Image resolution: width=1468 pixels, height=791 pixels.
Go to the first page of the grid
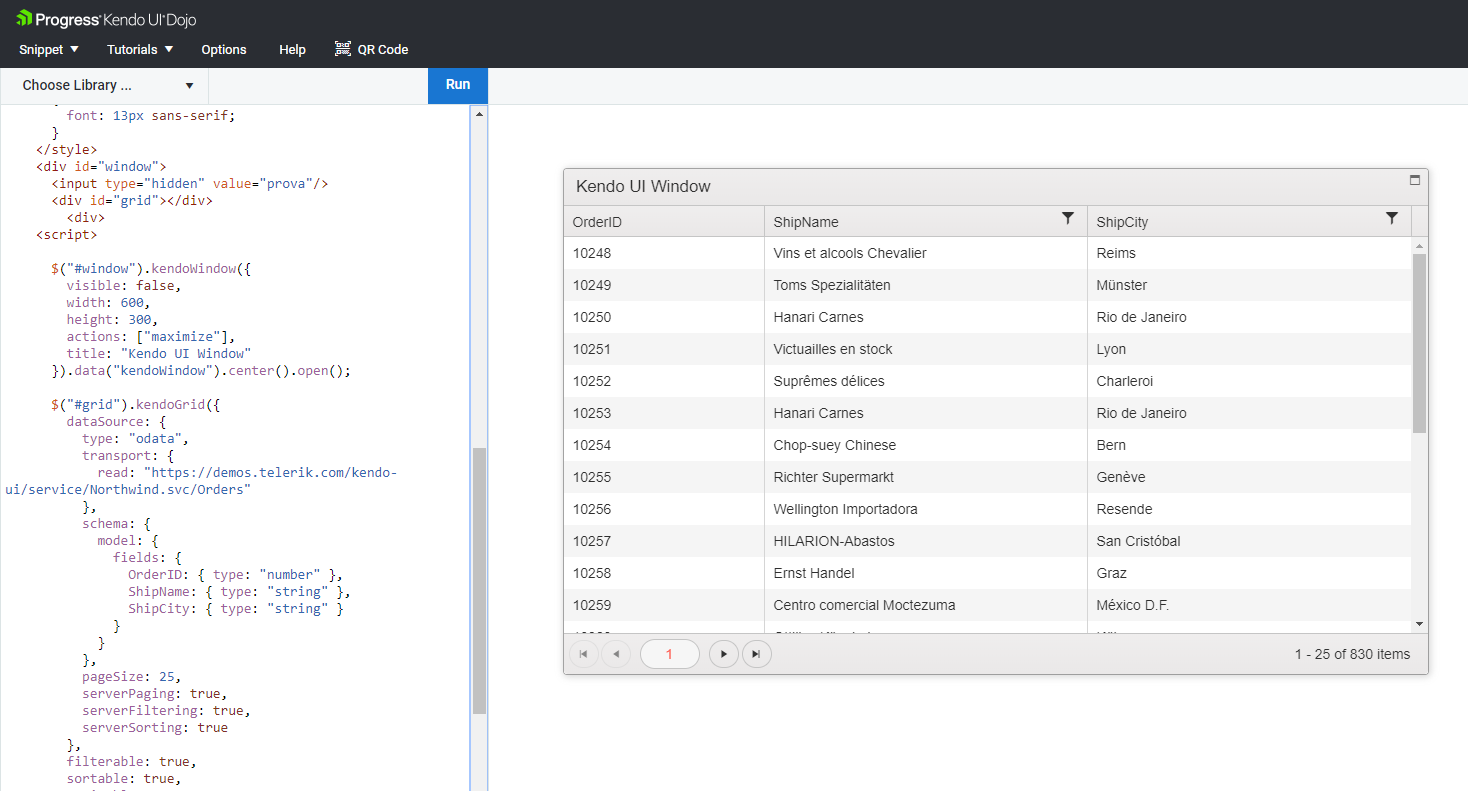tap(583, 654)
